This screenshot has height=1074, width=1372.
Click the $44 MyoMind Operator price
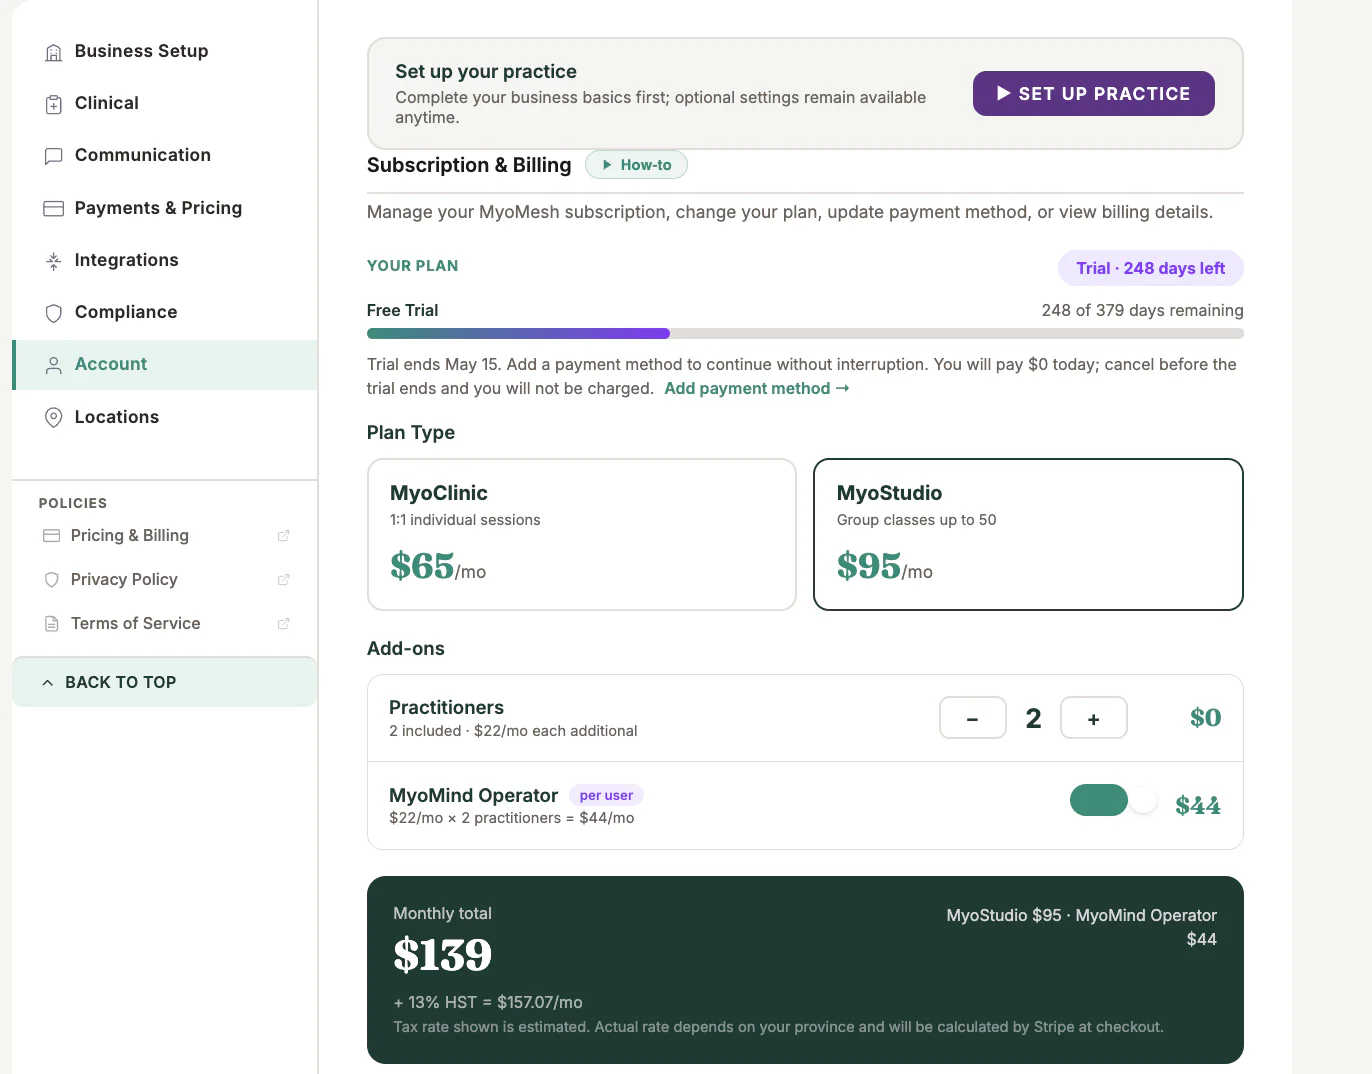1198,805
